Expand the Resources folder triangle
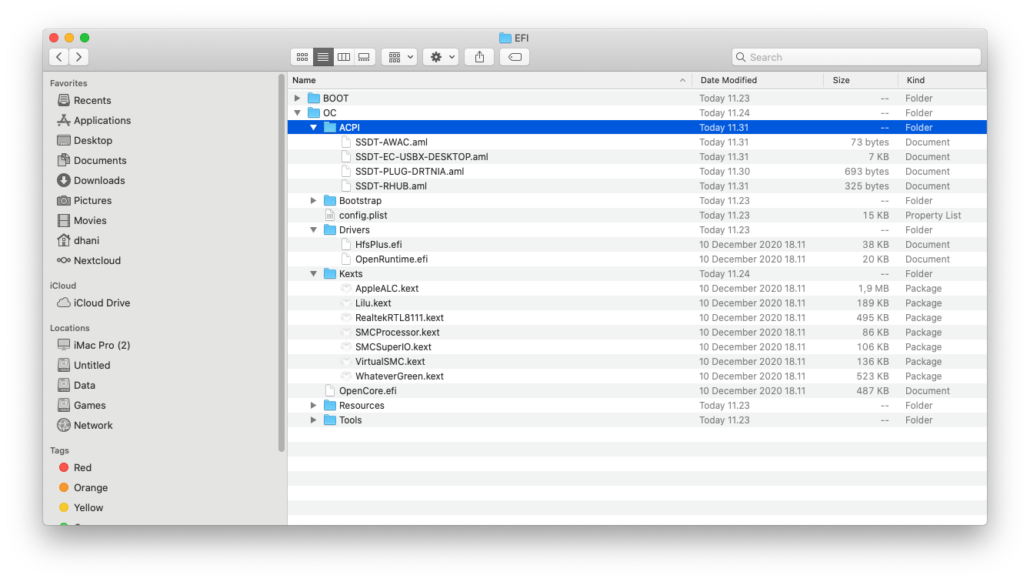This screenshot has width=1030, height=582. (x=313, y=406)
